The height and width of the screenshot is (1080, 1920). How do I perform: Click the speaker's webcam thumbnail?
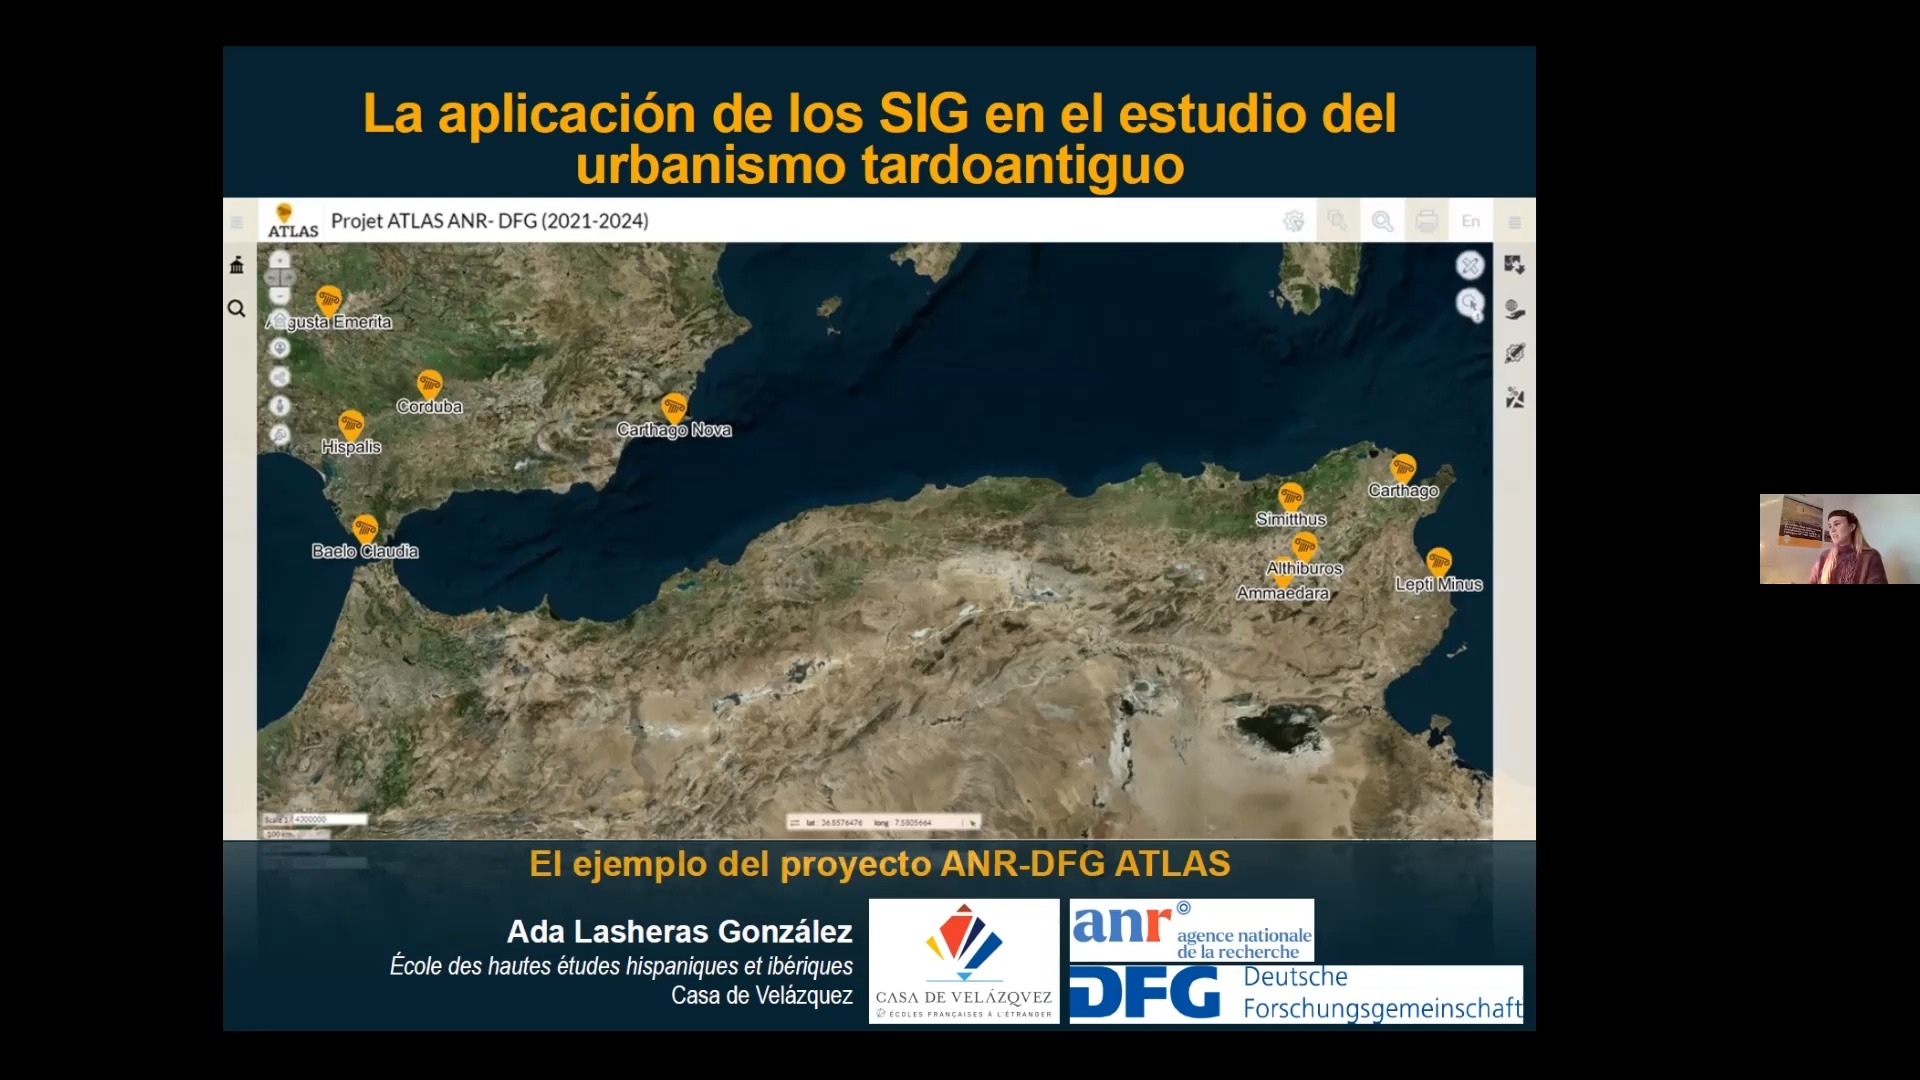1838,539
